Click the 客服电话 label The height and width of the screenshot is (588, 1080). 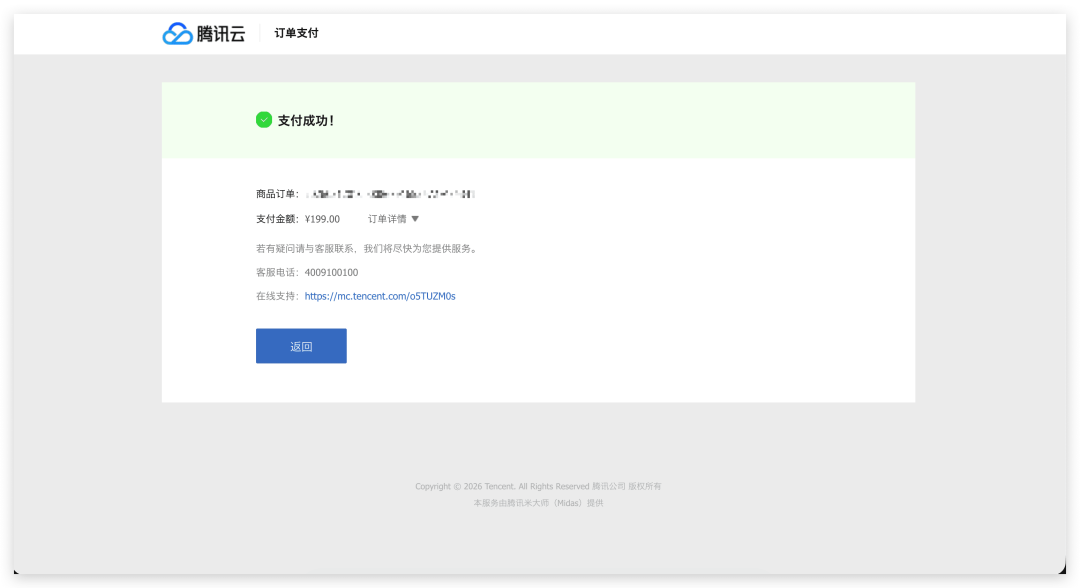pos(278,271)
